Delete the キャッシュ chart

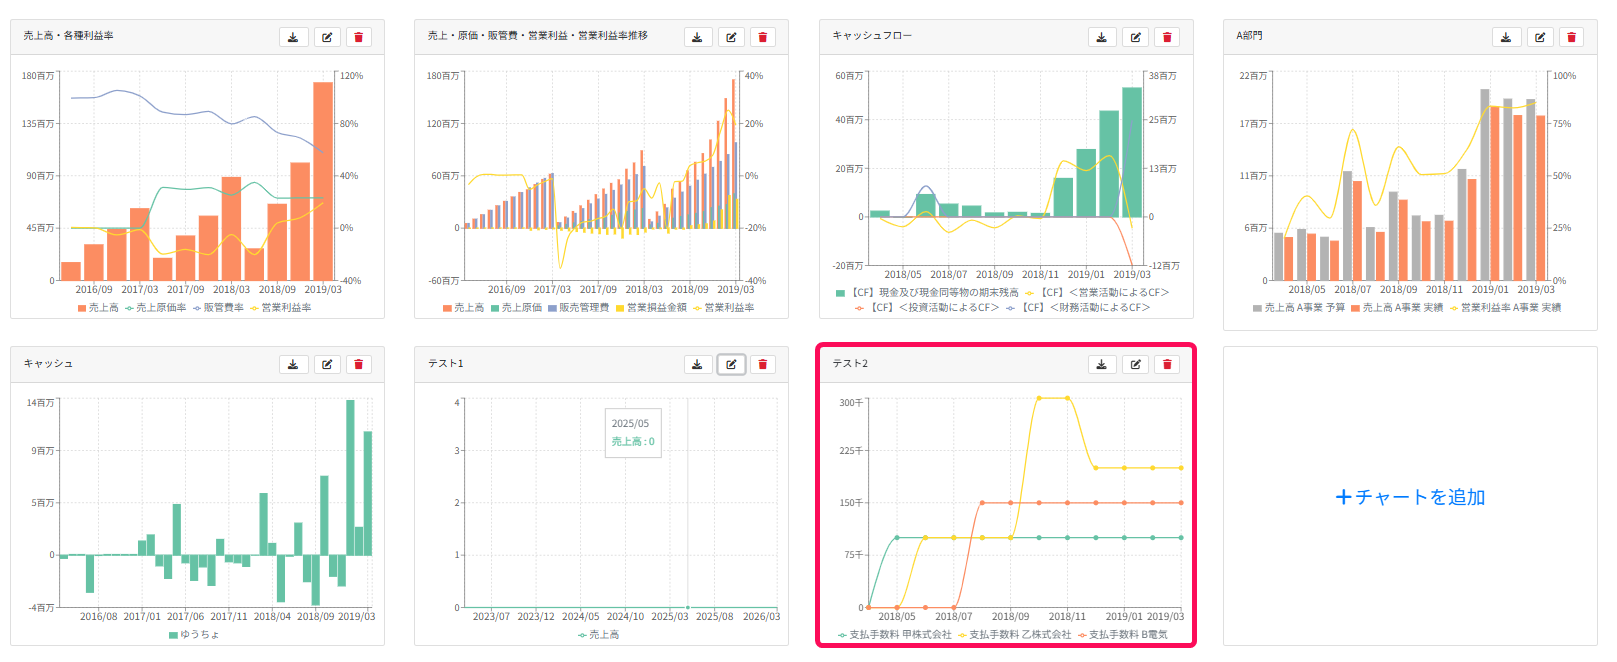[358, 364]
